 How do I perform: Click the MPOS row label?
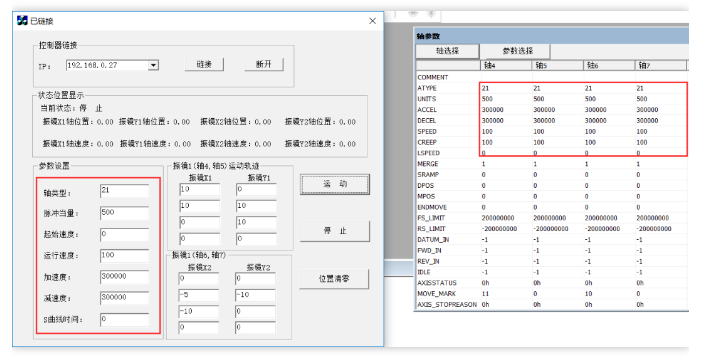[x=426, y=196]
